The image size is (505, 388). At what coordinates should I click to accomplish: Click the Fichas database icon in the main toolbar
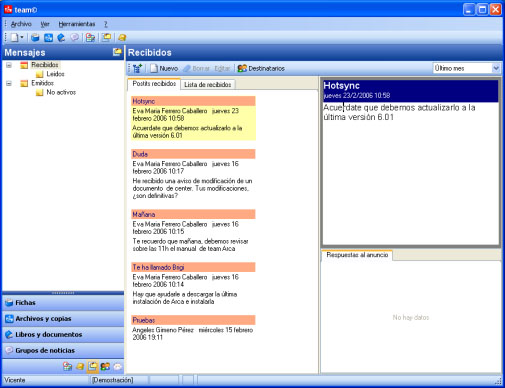tap(35, 38)
